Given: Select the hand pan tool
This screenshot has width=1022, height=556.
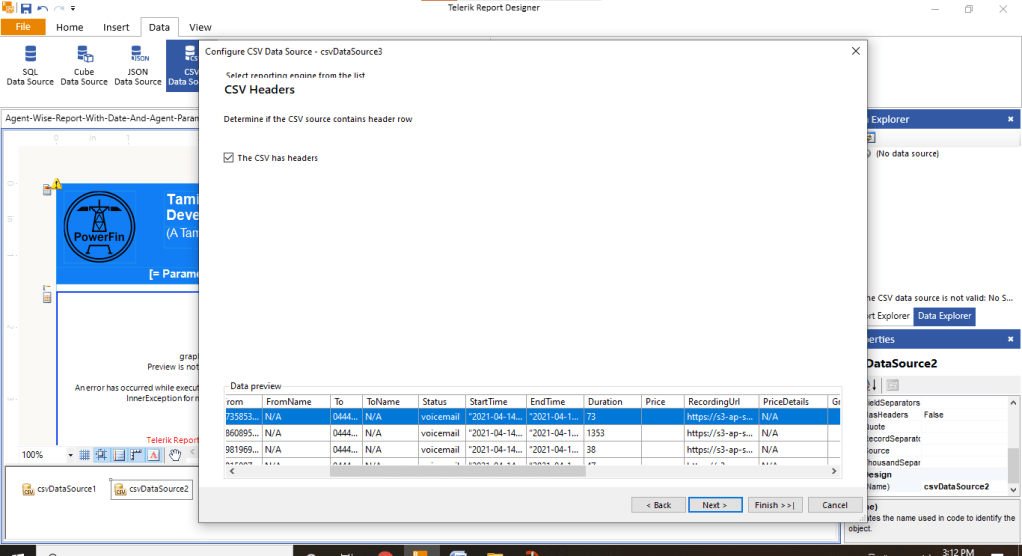Looking at the screenshot, I should click(x=175, y=455).
